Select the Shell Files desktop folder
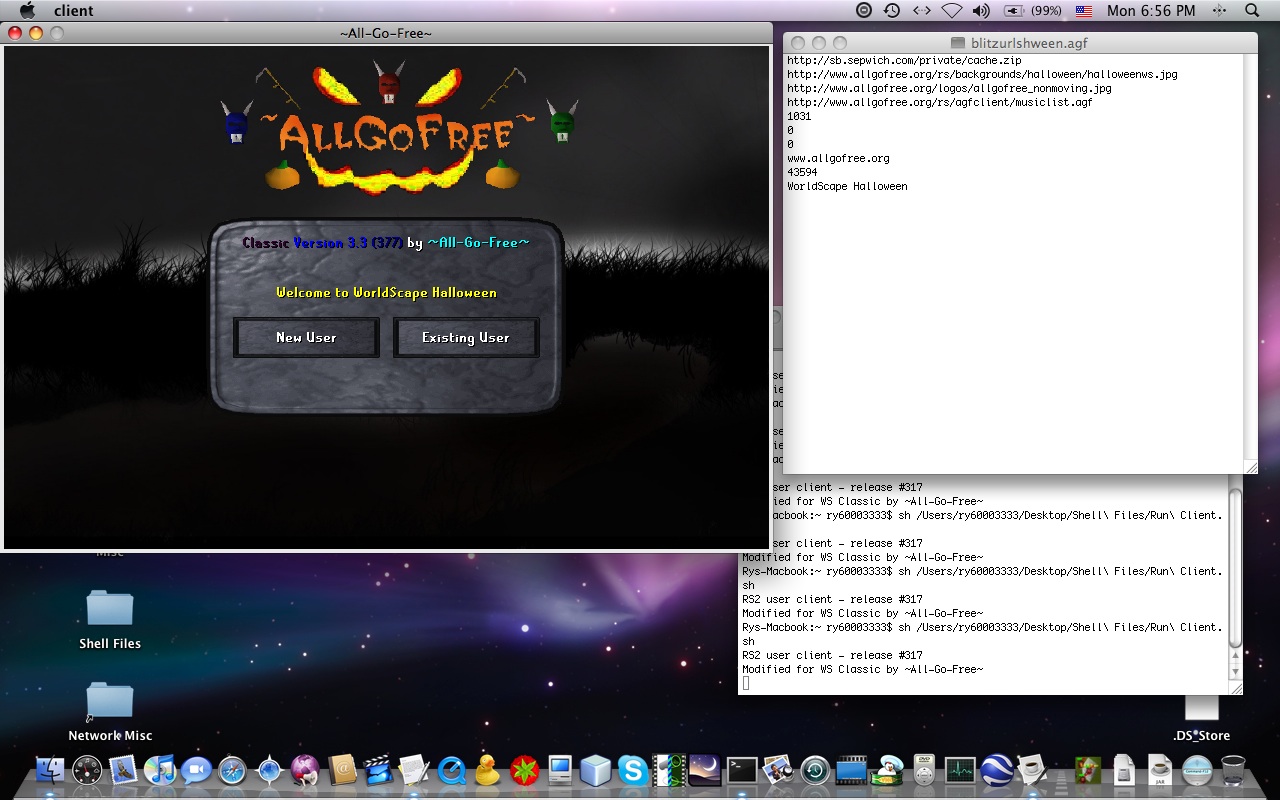Viewport: 1280px width, 800px height. (110, 620)
